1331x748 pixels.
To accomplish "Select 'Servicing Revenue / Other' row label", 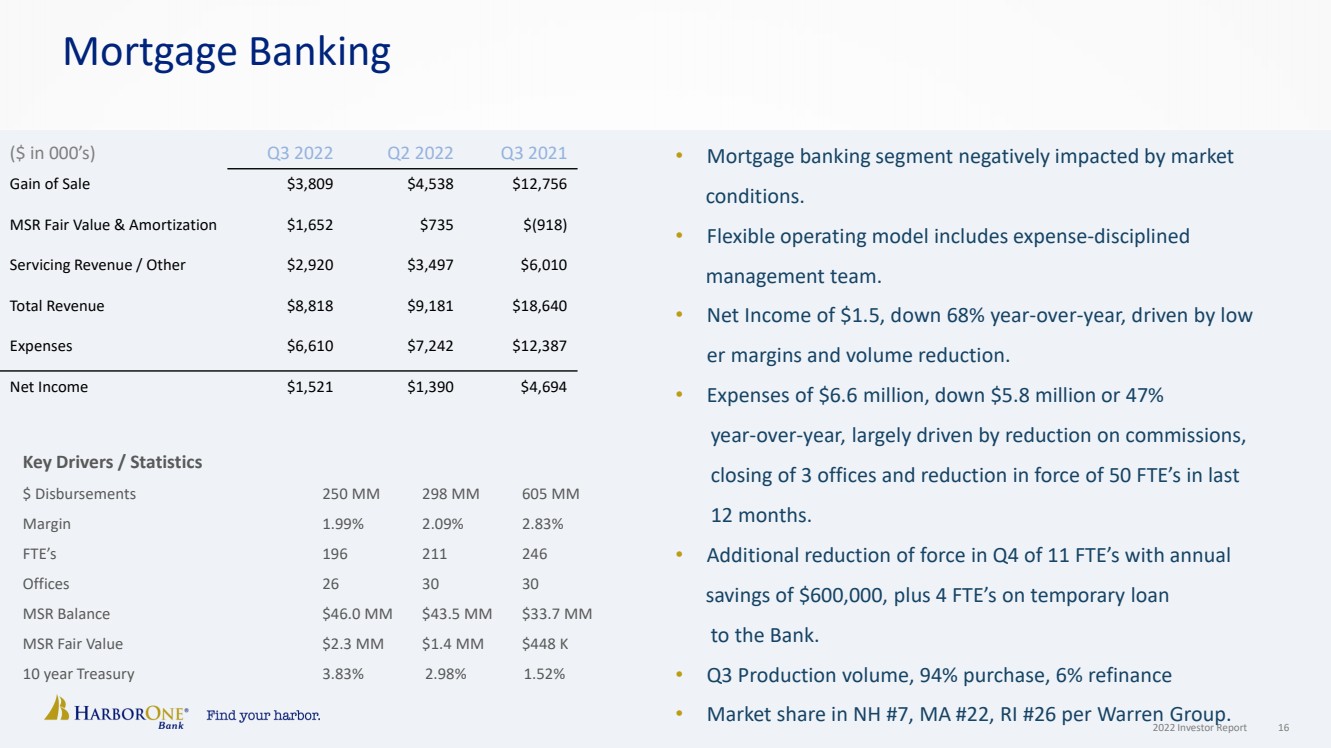I will click(x=97, y=265).
